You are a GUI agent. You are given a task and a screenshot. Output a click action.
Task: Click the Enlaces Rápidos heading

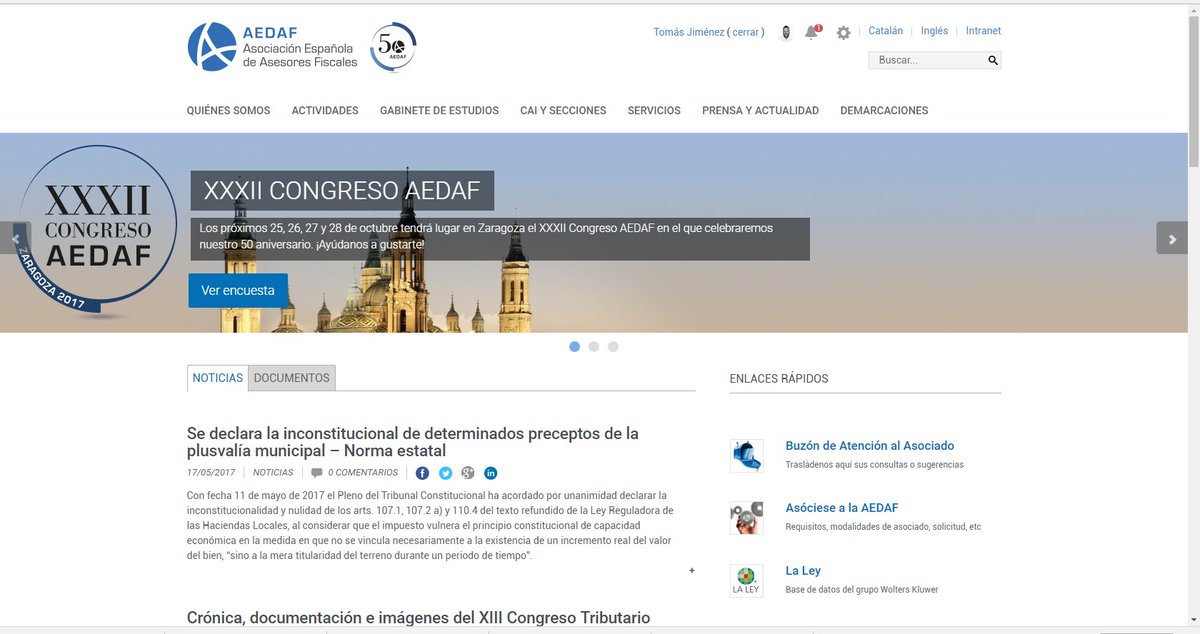tap(779, 379)
